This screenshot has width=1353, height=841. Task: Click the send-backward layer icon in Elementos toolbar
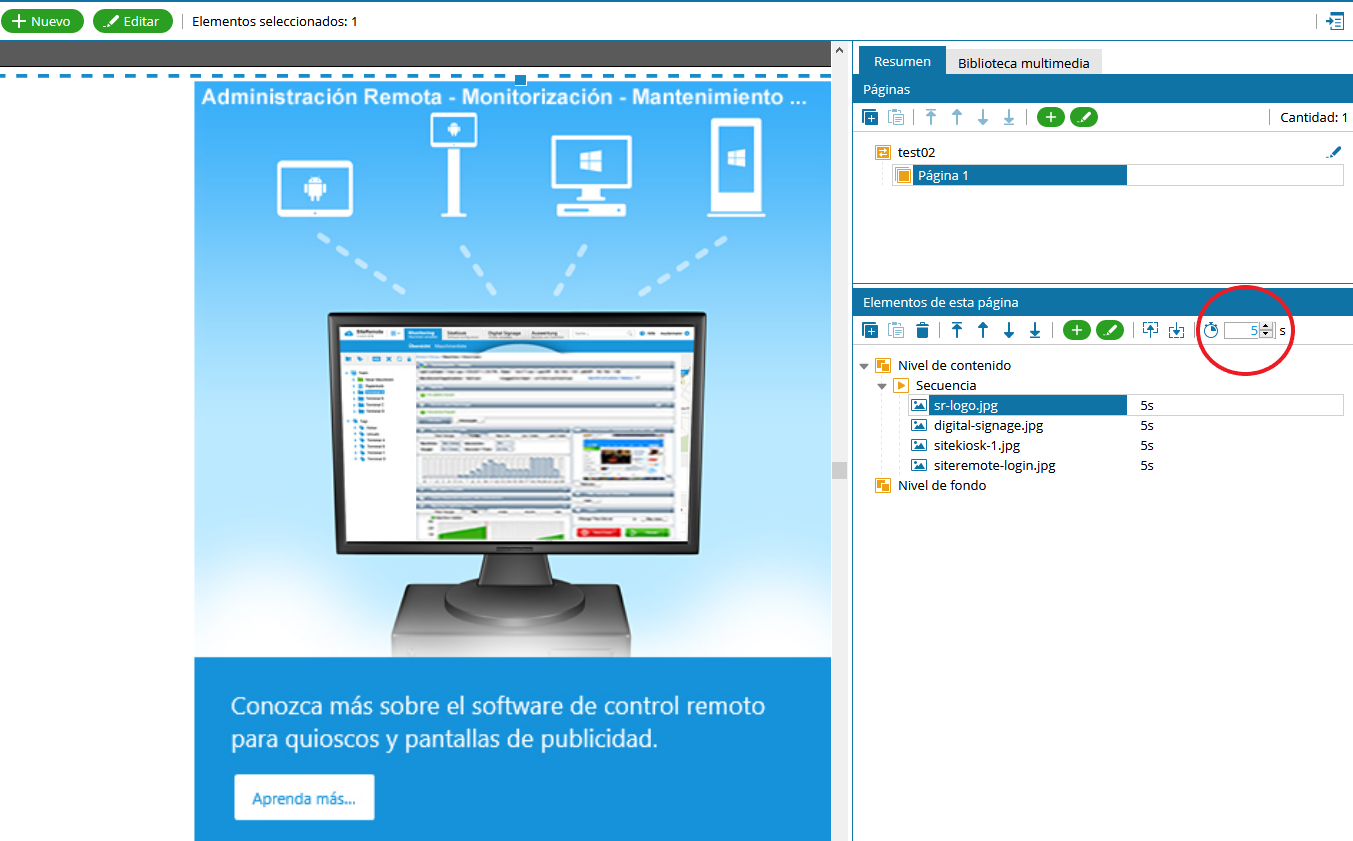pyautogui.click(x=1177, y=330)
